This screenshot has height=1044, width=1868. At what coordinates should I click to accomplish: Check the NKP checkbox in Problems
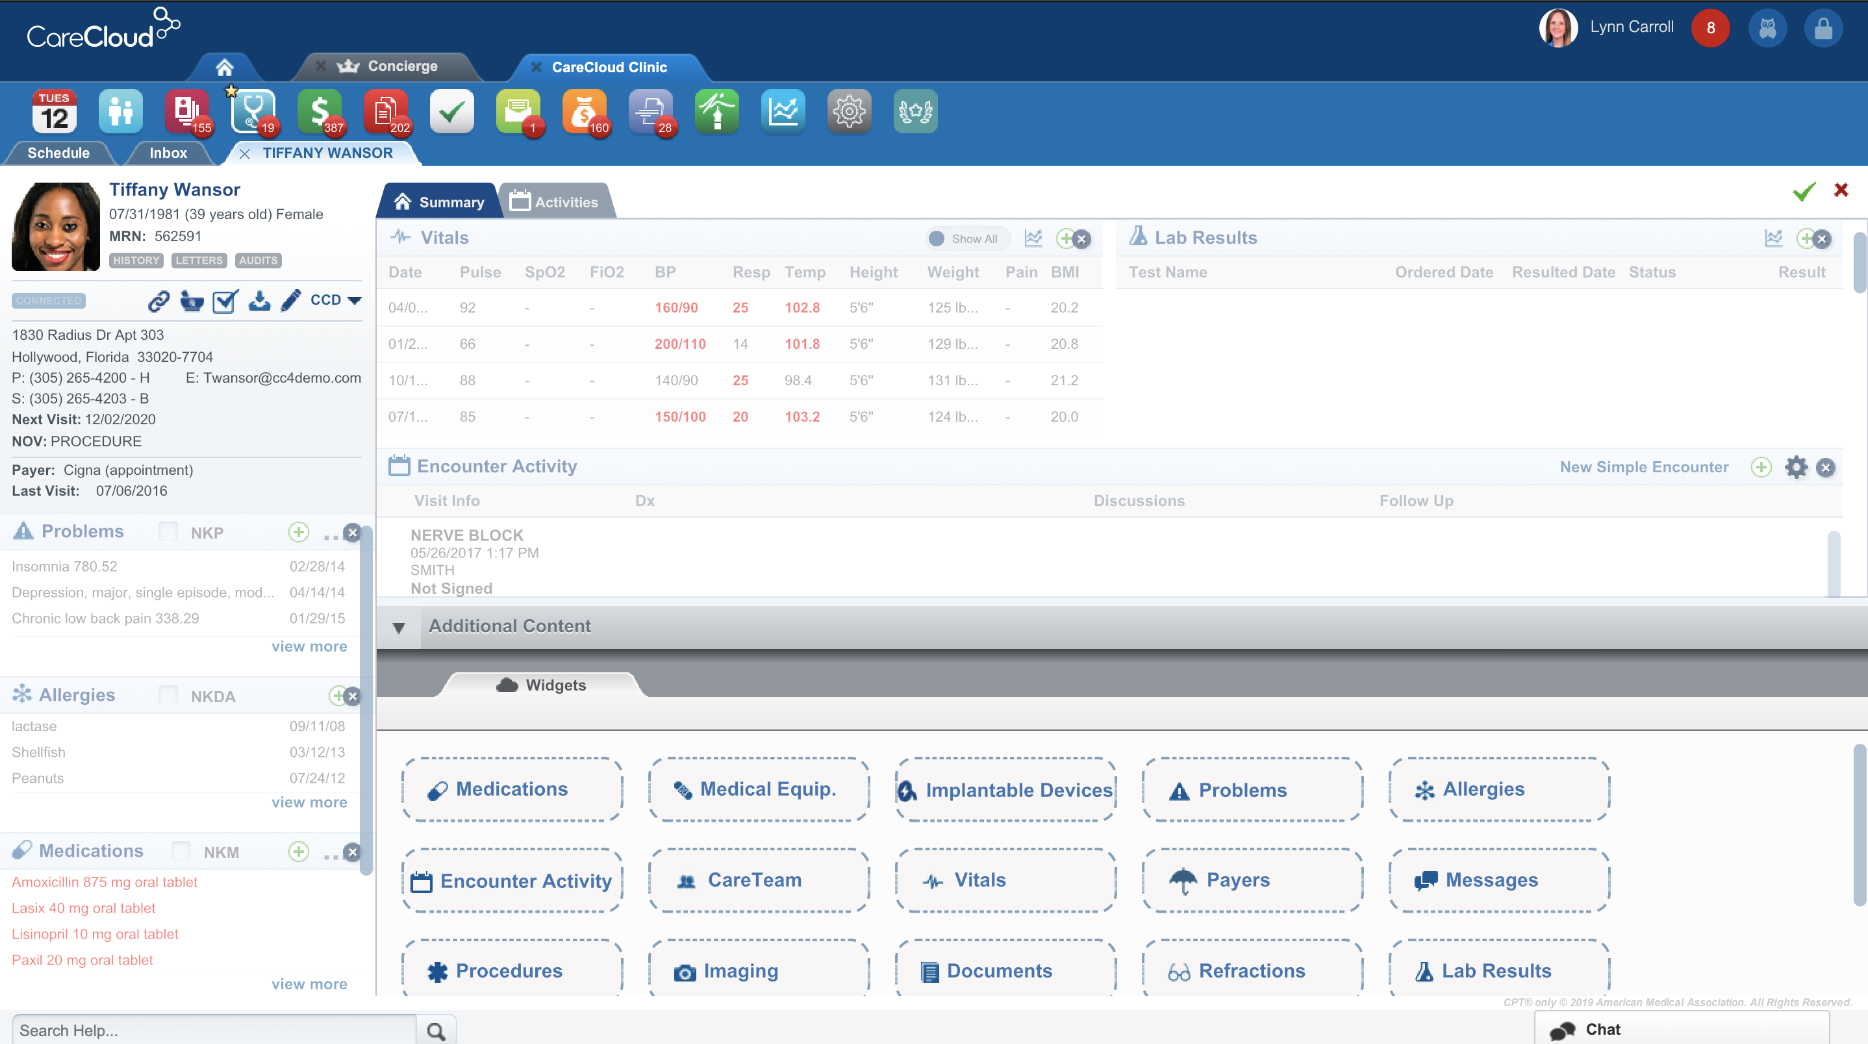pos(169,532)
